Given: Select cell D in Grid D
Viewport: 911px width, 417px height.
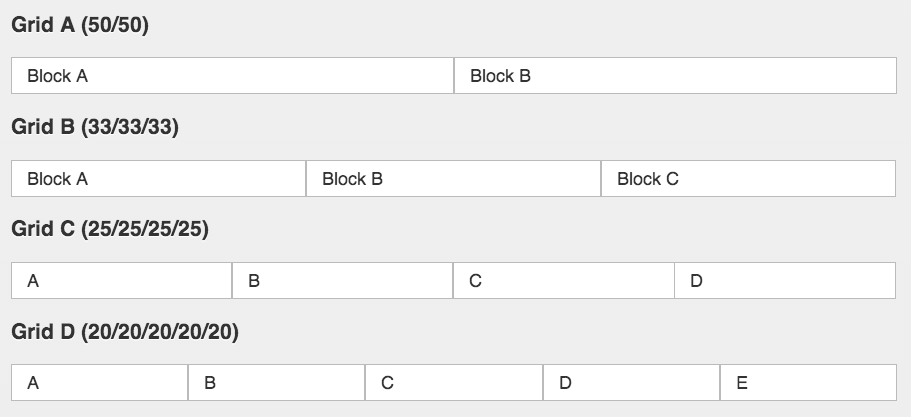Looking at the screenshot, I should click(631, 382).
